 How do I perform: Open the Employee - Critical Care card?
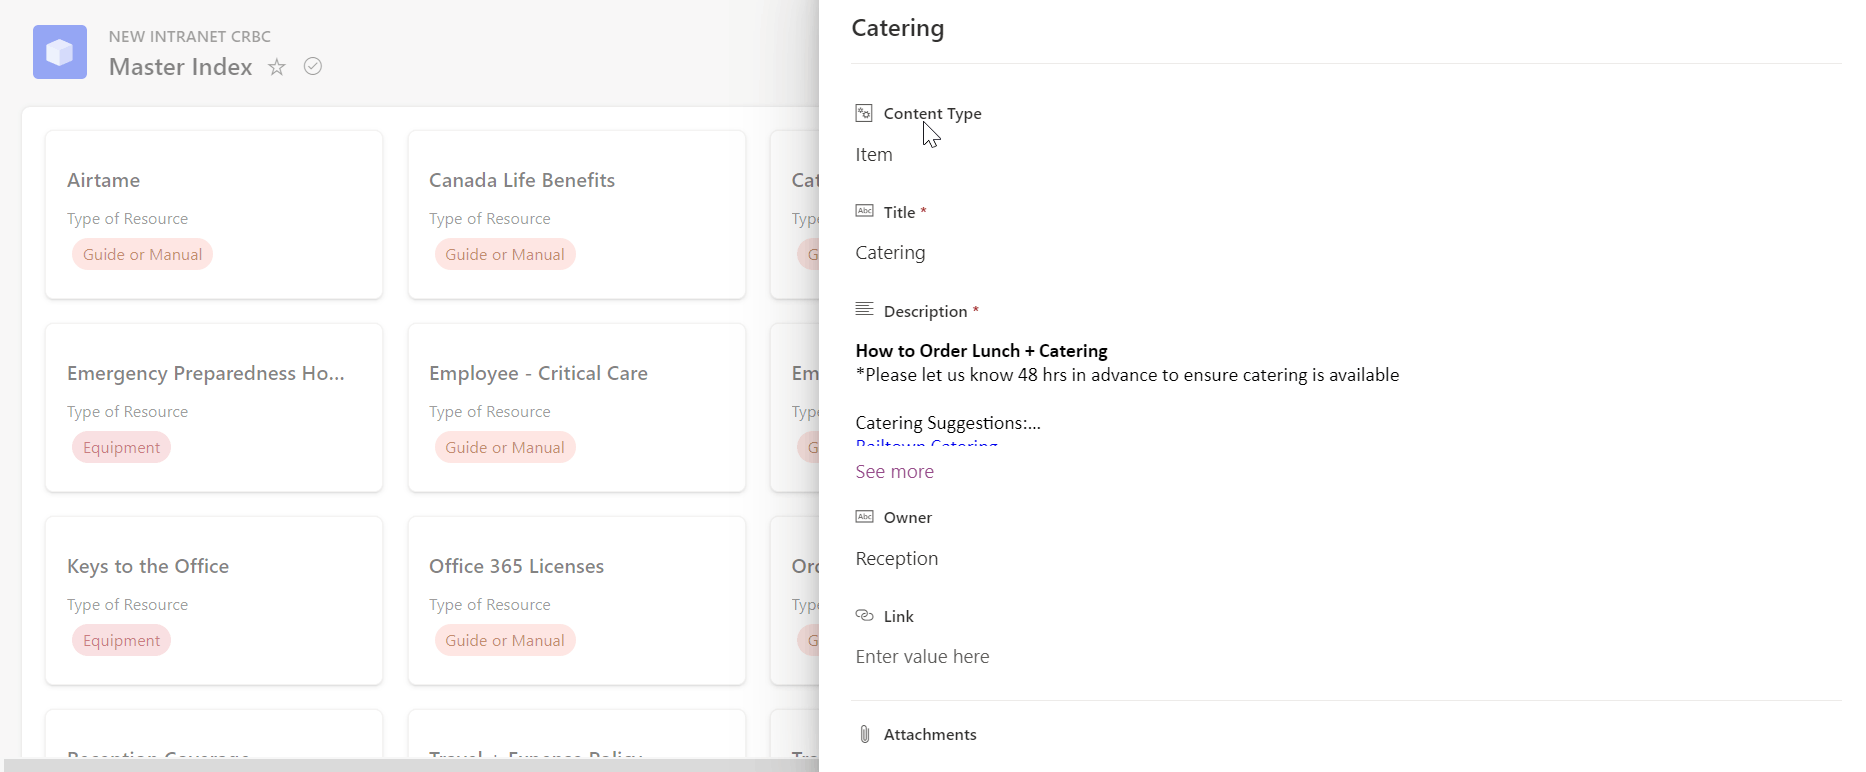click(x=576, y=407)
